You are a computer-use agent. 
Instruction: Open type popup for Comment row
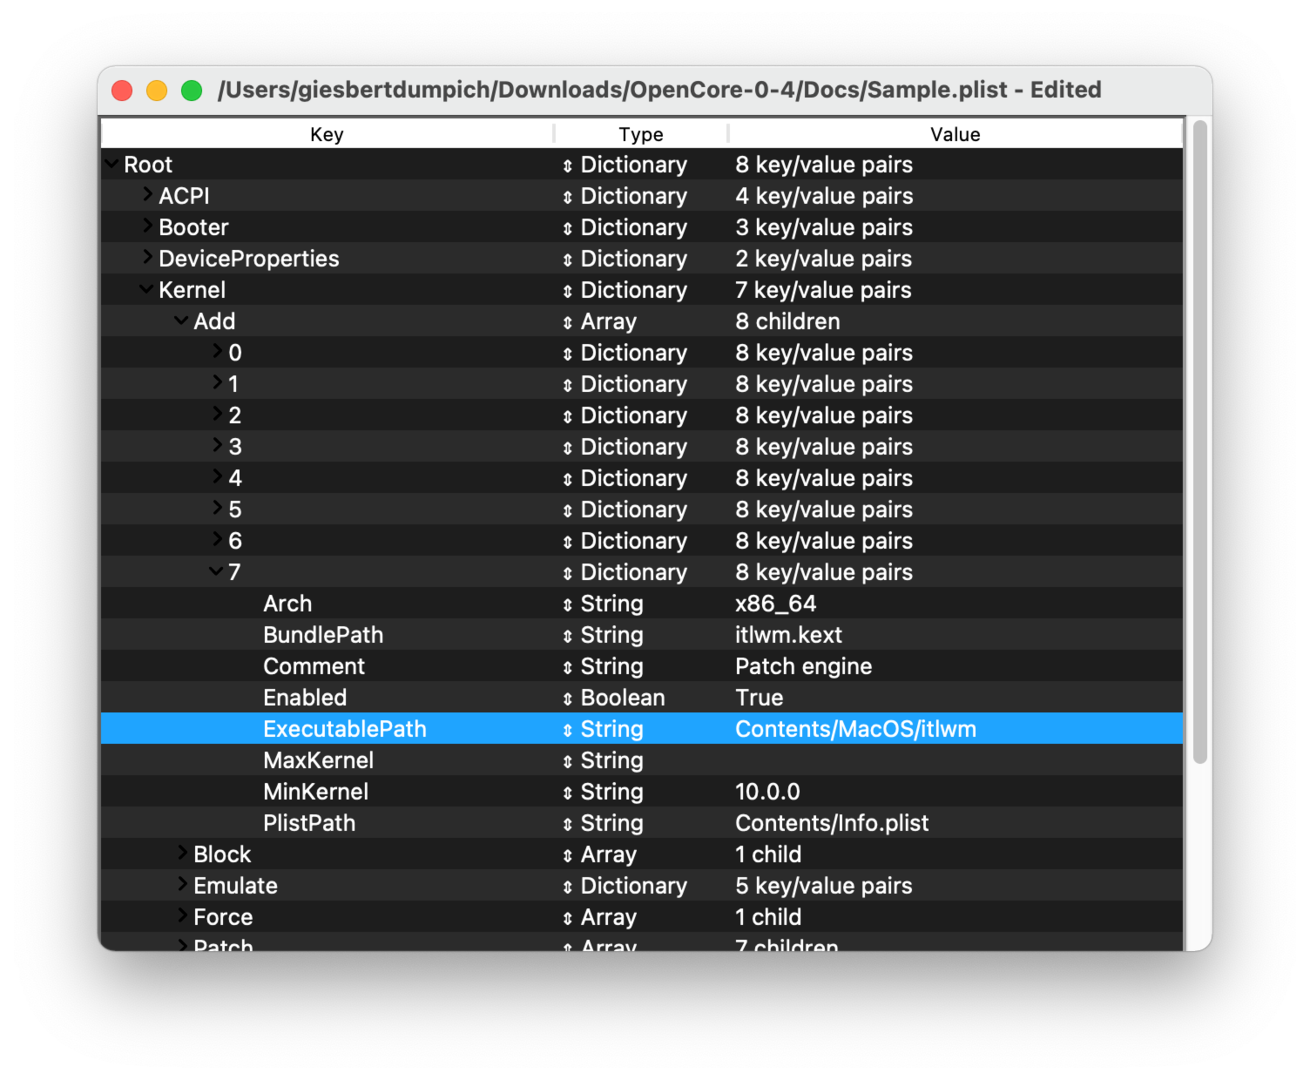pyautogui.click(x=567, y=667)
